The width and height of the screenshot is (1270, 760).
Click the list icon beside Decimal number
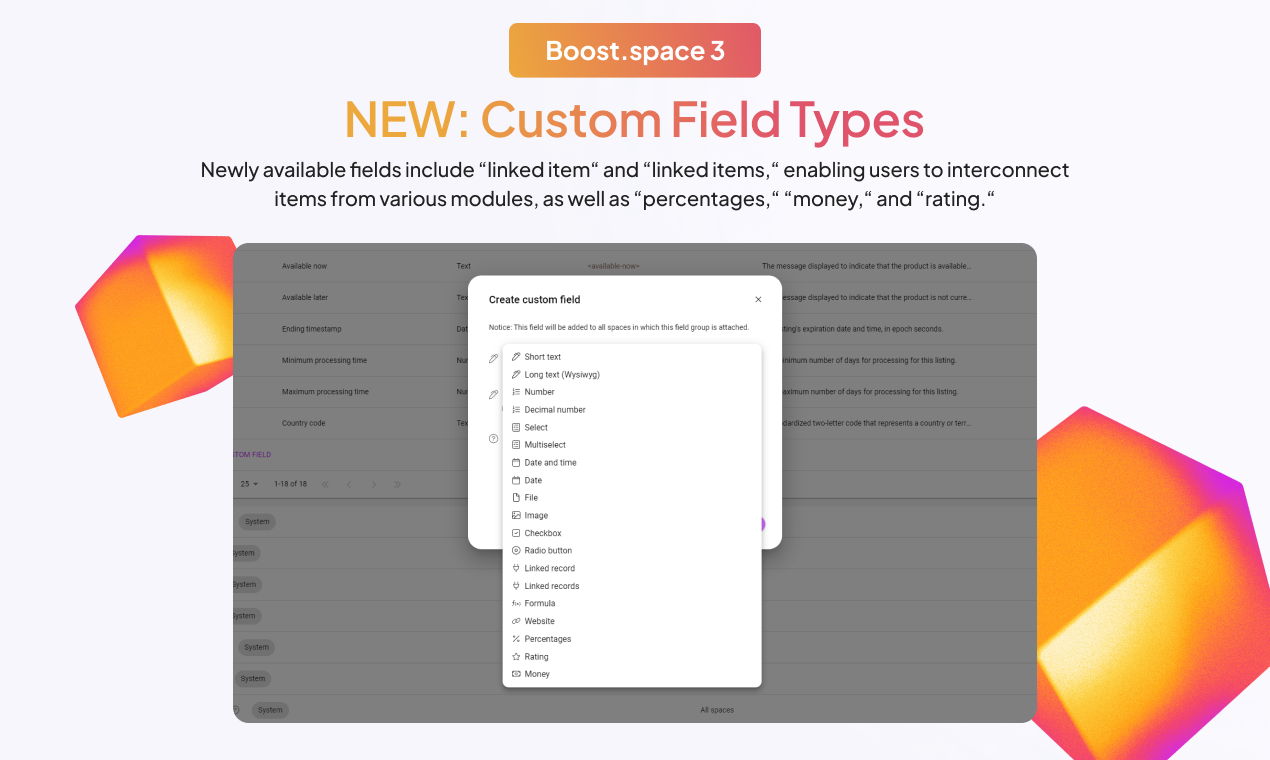tap(516, 410)
